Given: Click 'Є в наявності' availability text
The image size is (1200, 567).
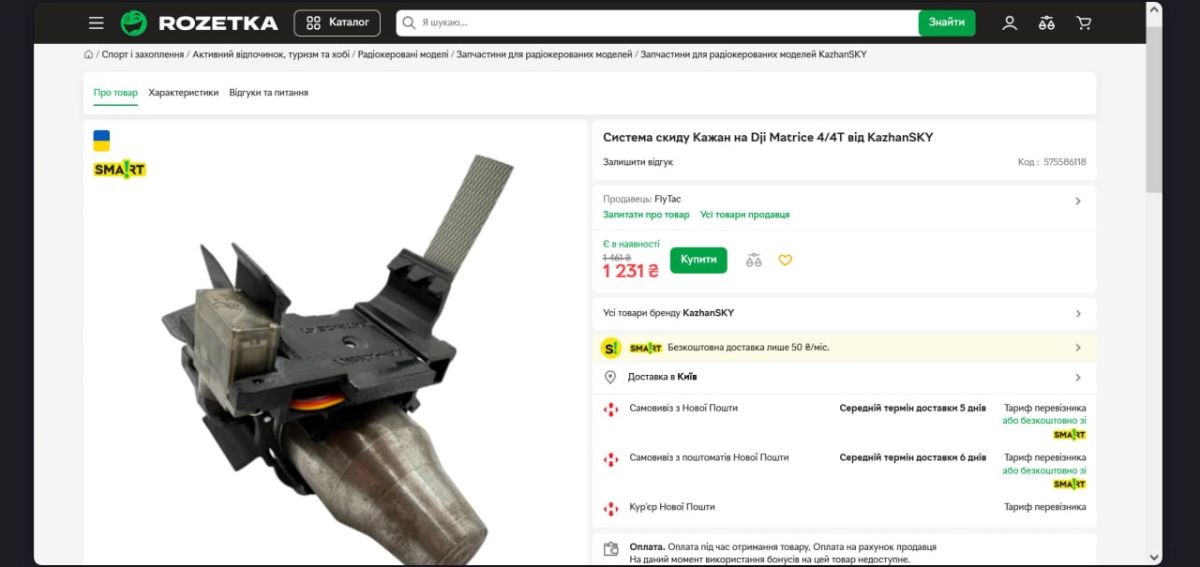Looking at the screenshot, I should [x=631, y=244].
